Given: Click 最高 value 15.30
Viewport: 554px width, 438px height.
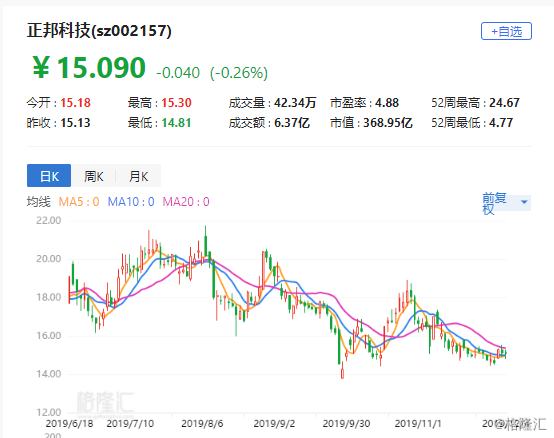Looking at the screenshot, I should click(176, 103).
